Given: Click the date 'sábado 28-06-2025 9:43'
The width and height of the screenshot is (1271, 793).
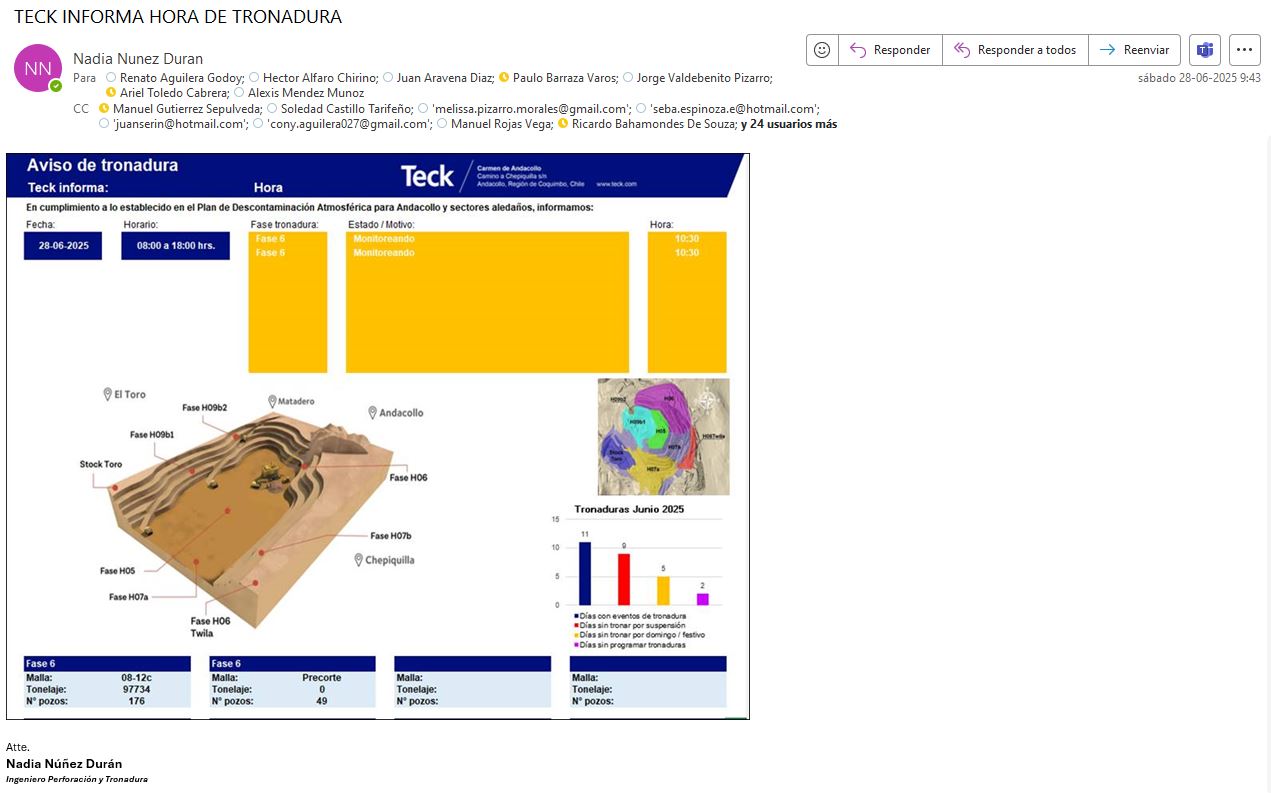Looking at the screenshot, I should [x=1199, y=78].
